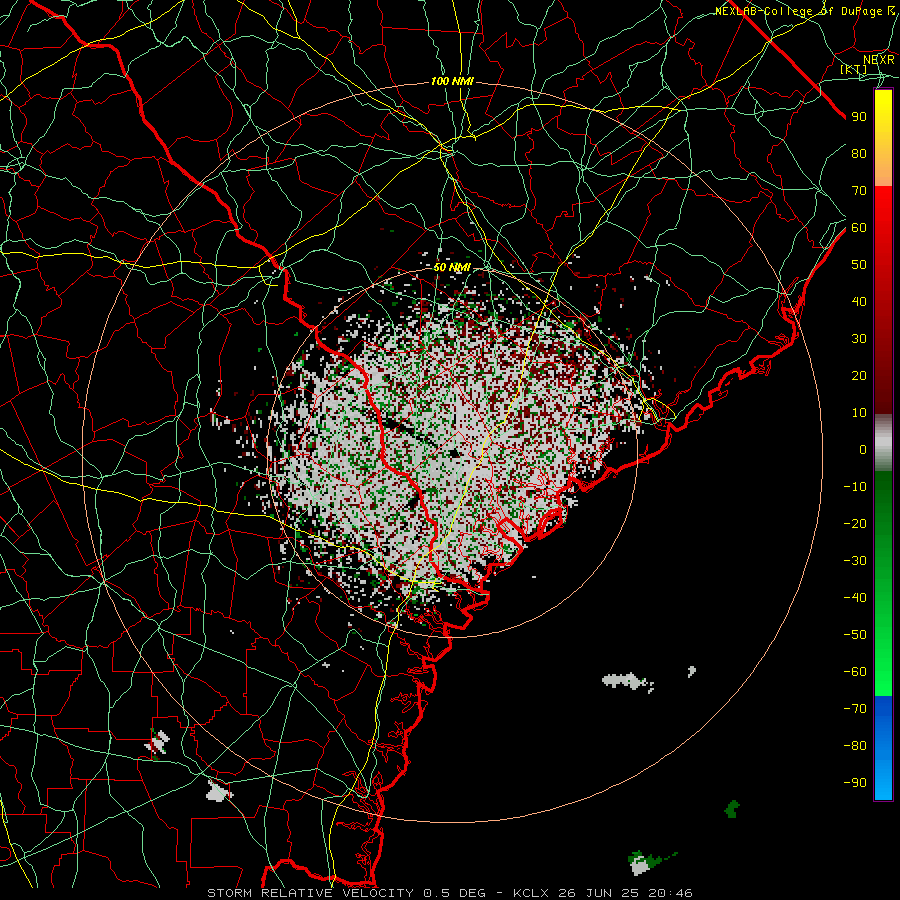
Task: Click the STORM RELATIVE VELOCITY footer text
Action: [x=310, y=893]
